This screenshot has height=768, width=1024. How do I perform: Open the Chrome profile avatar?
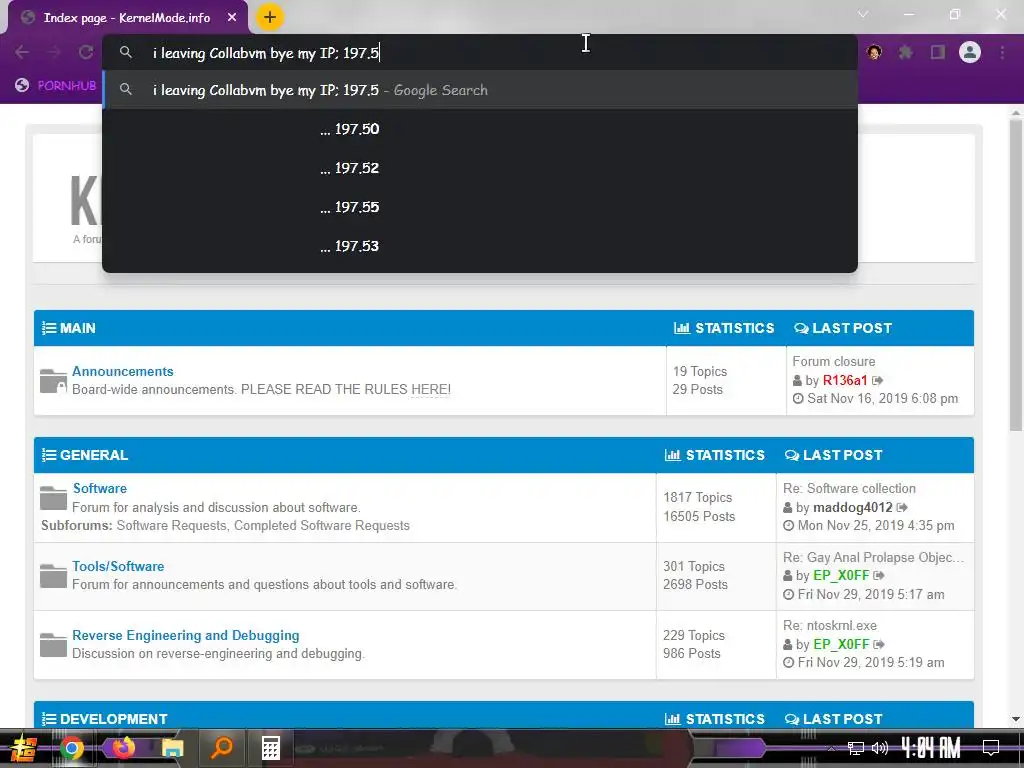pyautogui.click(x=970, y=52)
